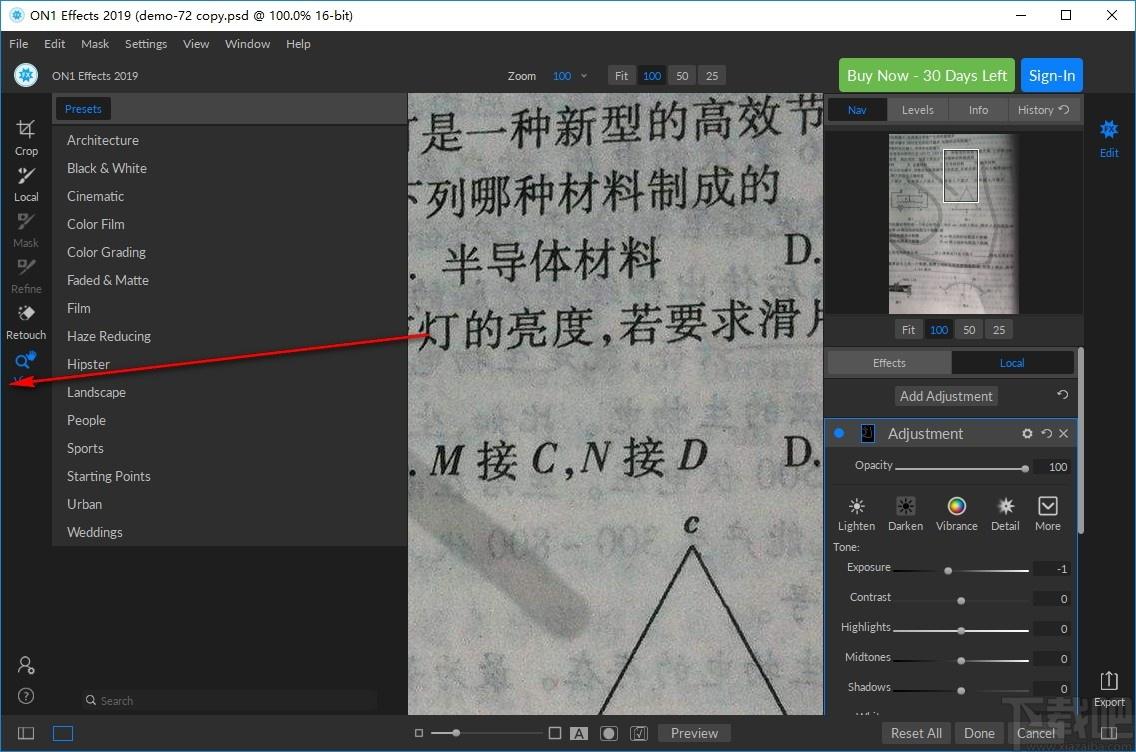Select the Retouch tool

click(26, 322)
